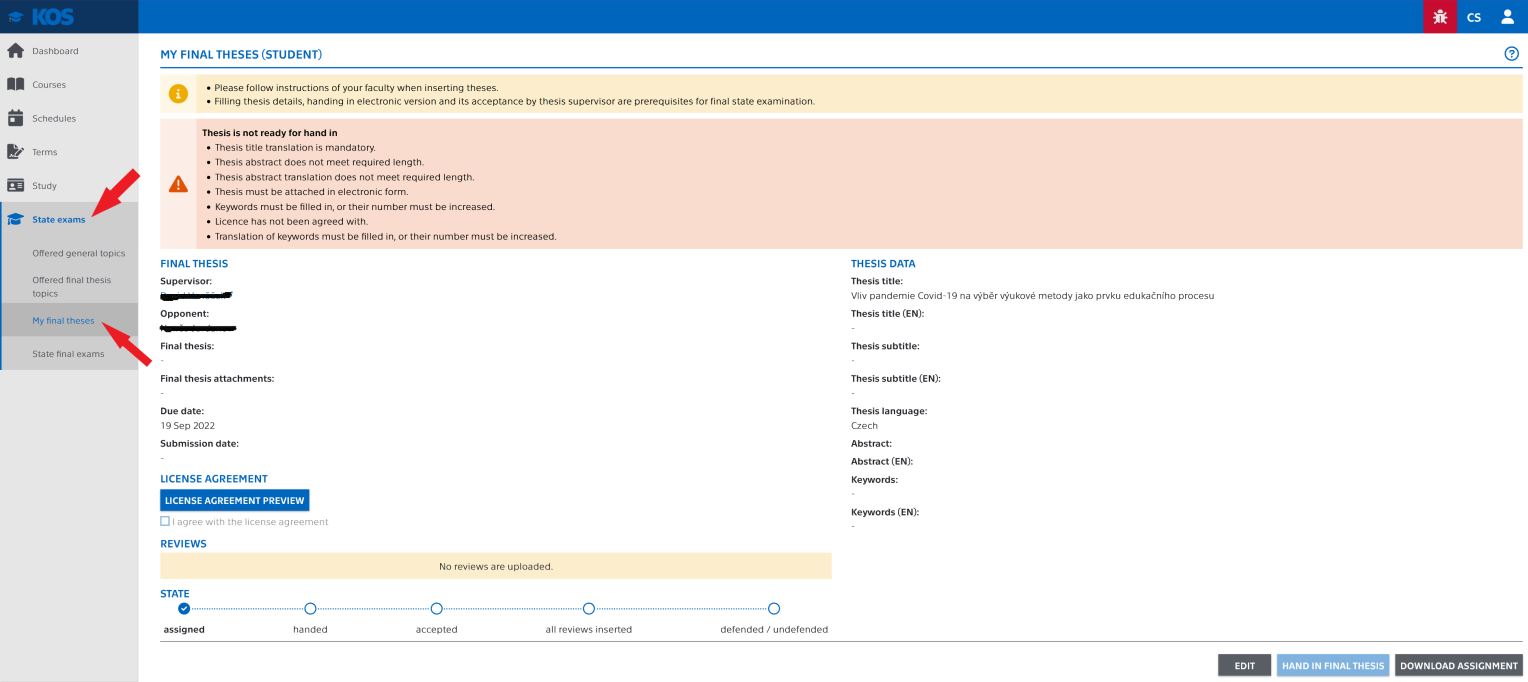Click 'all reviews inserted' state step circle
This screenshot has height=682, width=1528.
click(589, 608)
